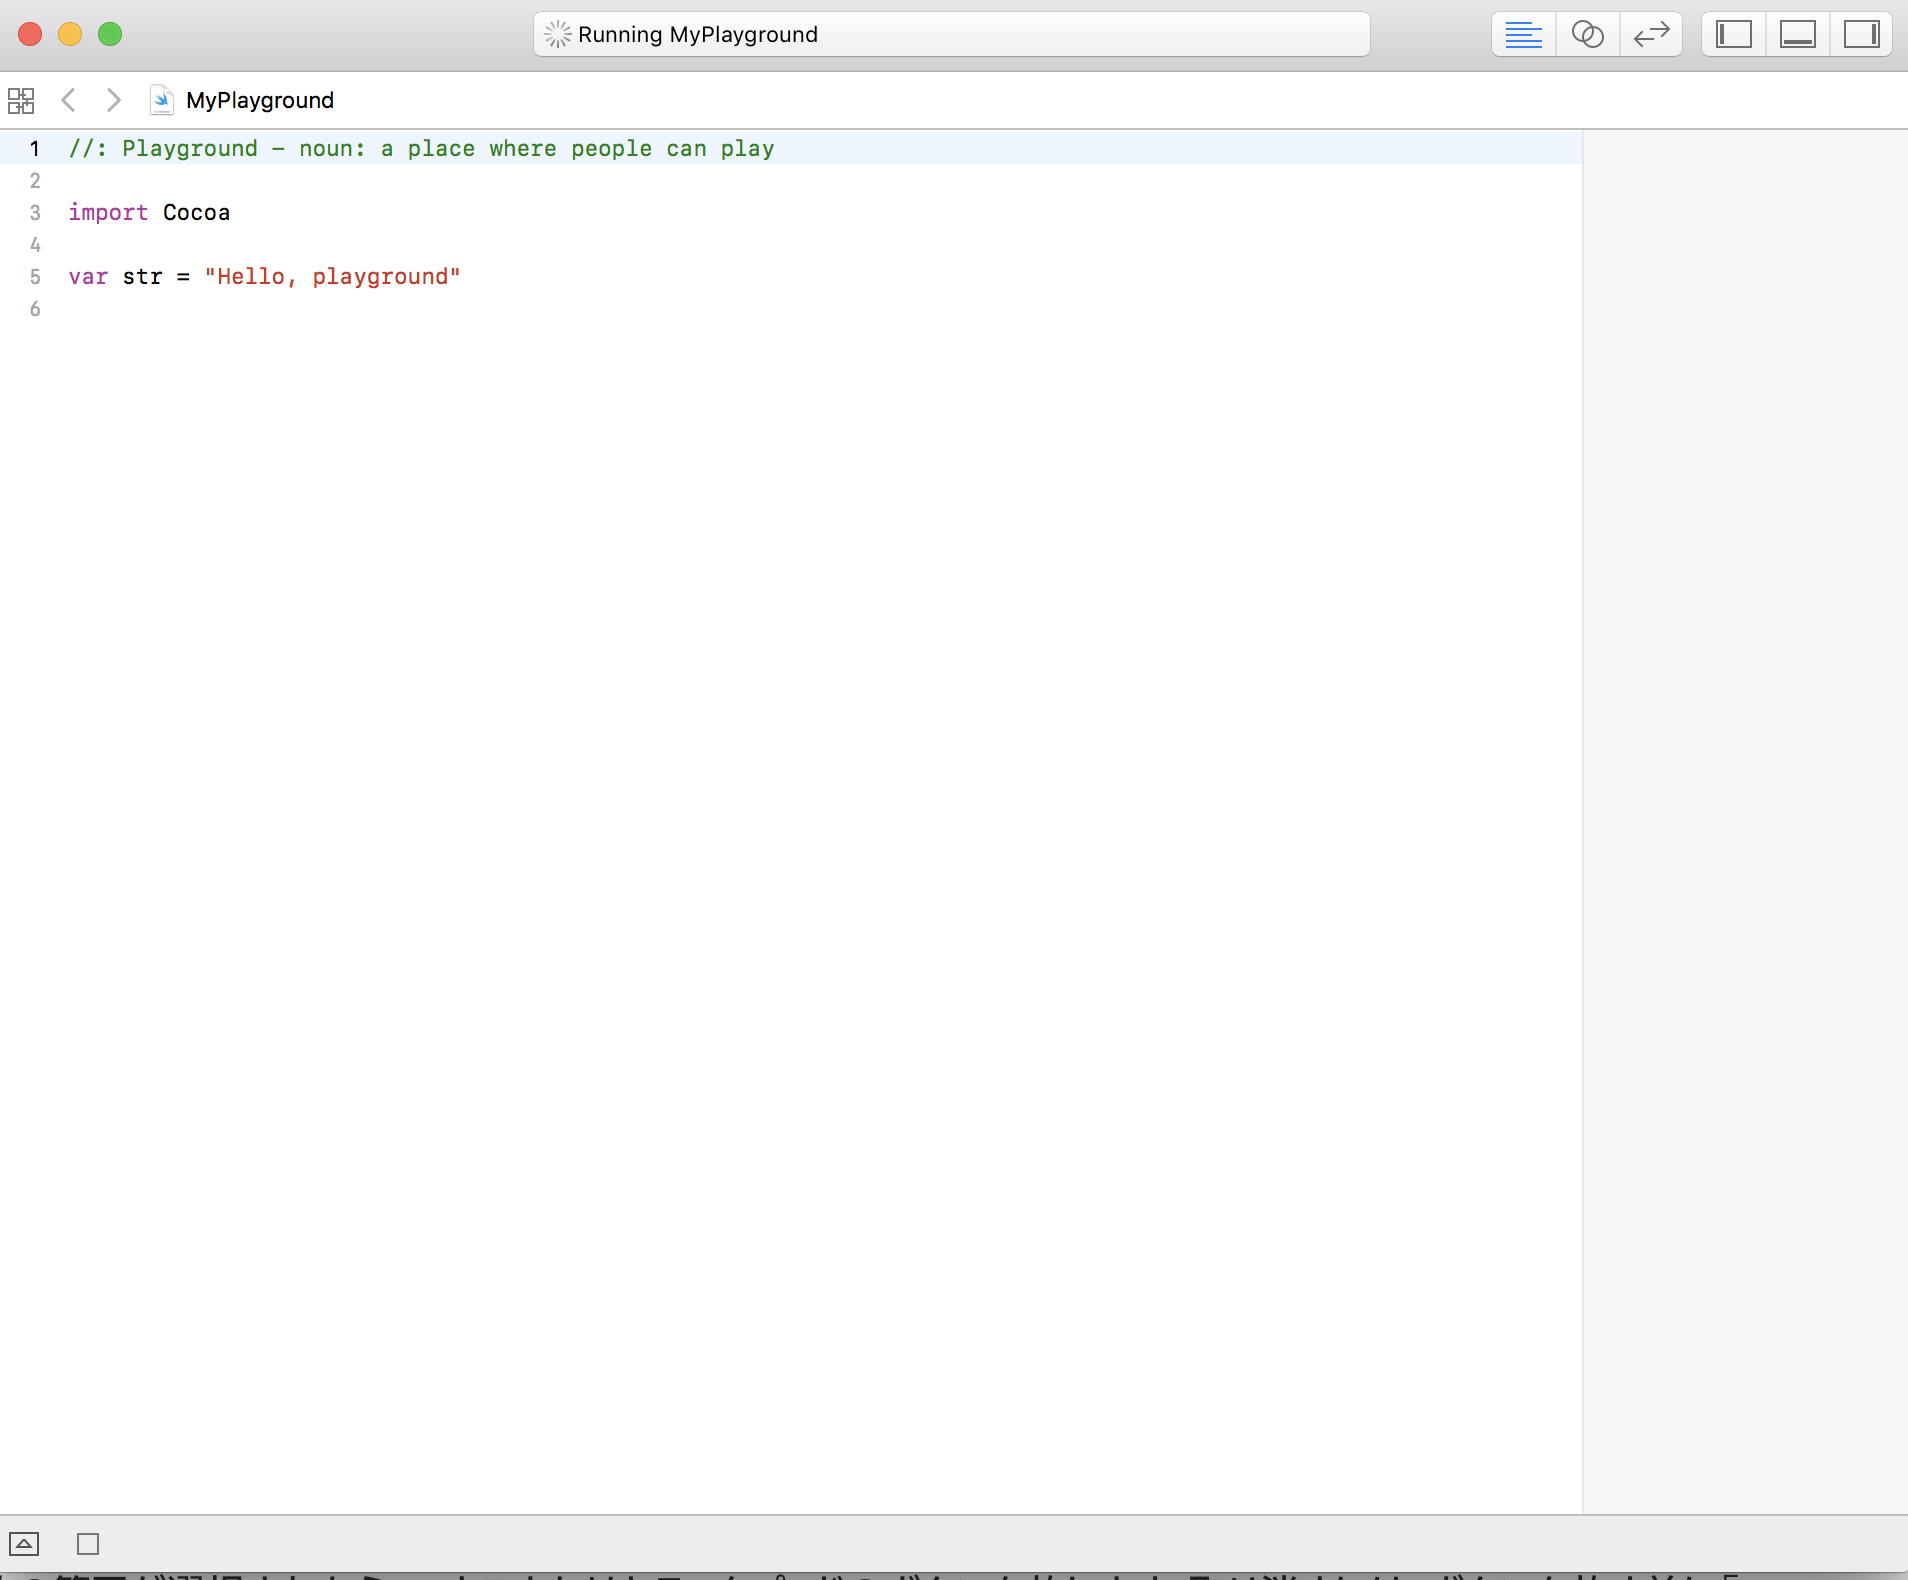Toggle the Utilities inspector panel
This screenshot has width=1908, height=1580.
point(1861,35)
